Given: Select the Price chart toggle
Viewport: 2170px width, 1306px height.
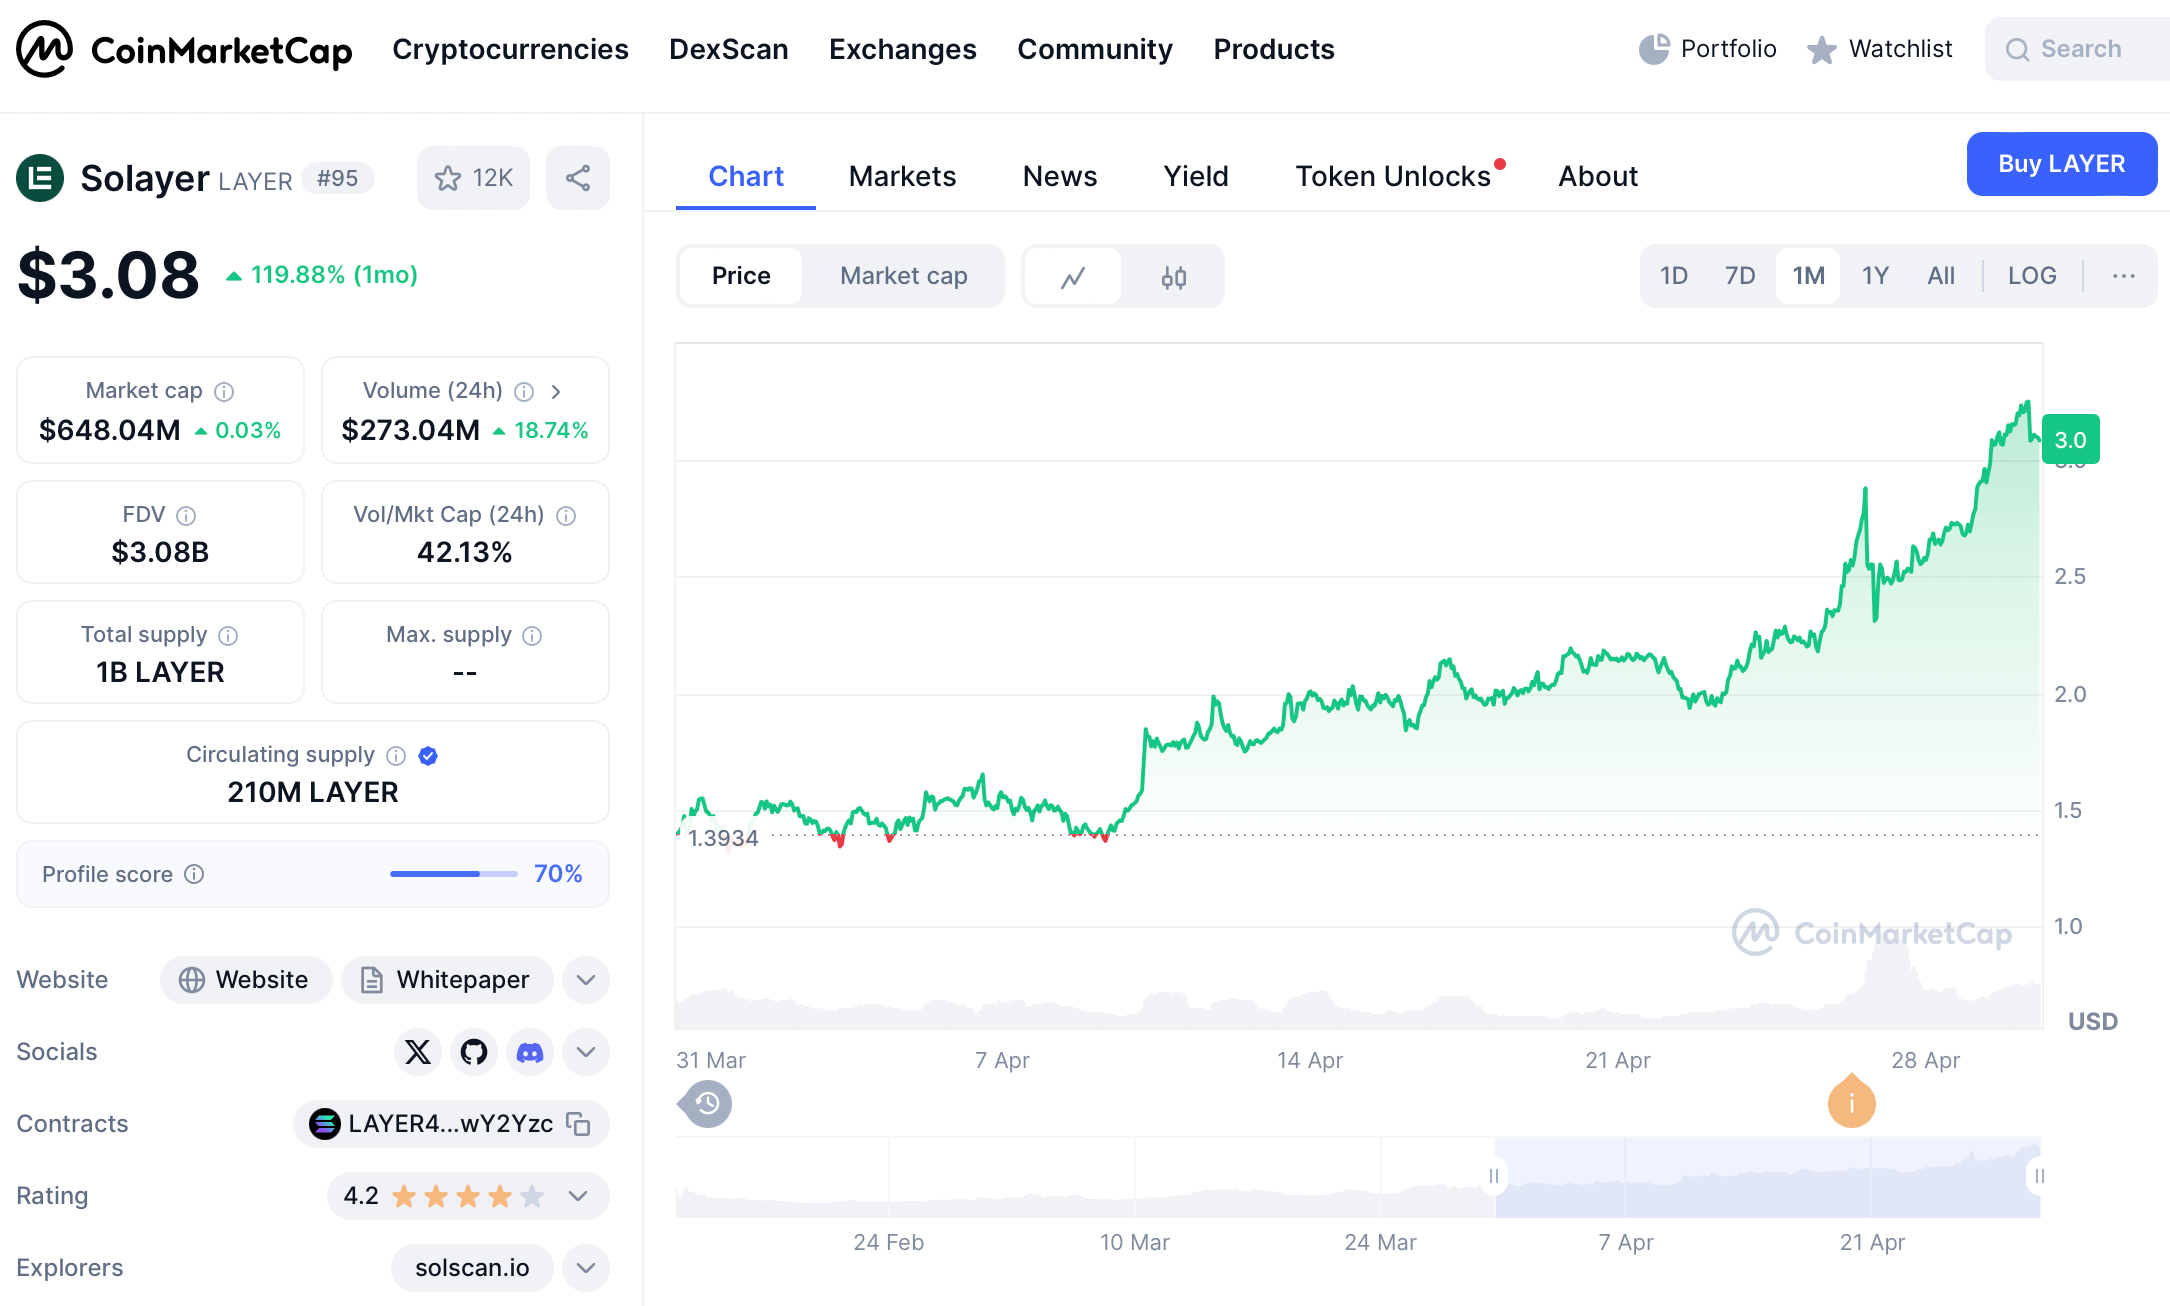Looking at the screenshot, I should 741,276.
